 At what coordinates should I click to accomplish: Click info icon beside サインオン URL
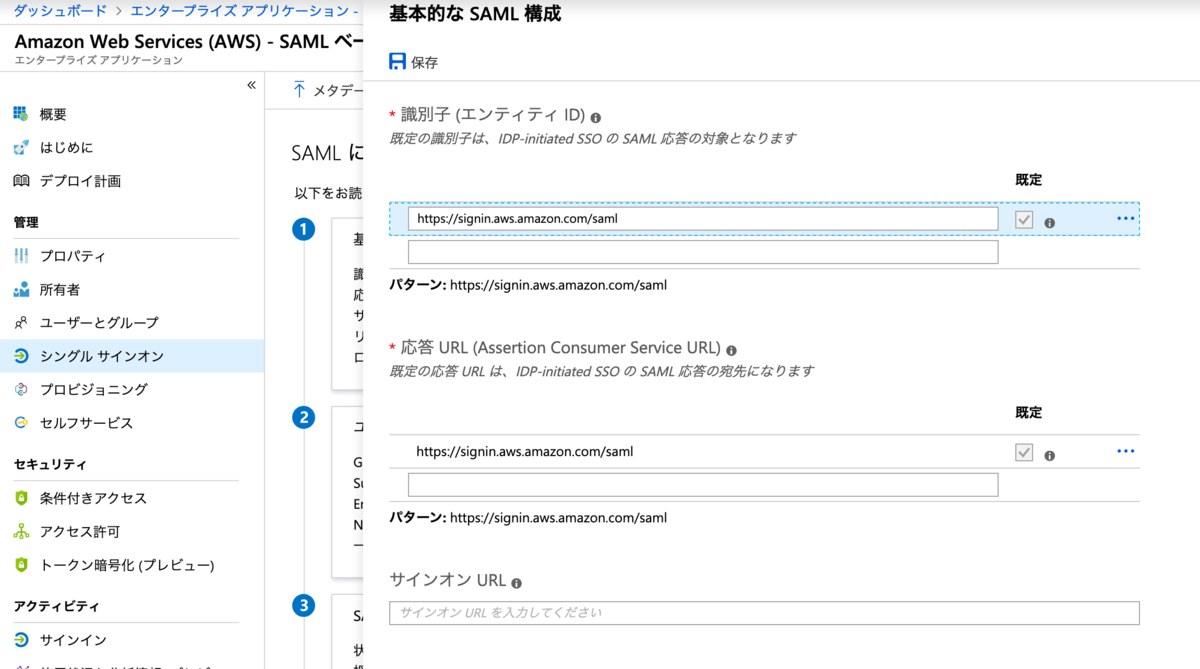516,583
